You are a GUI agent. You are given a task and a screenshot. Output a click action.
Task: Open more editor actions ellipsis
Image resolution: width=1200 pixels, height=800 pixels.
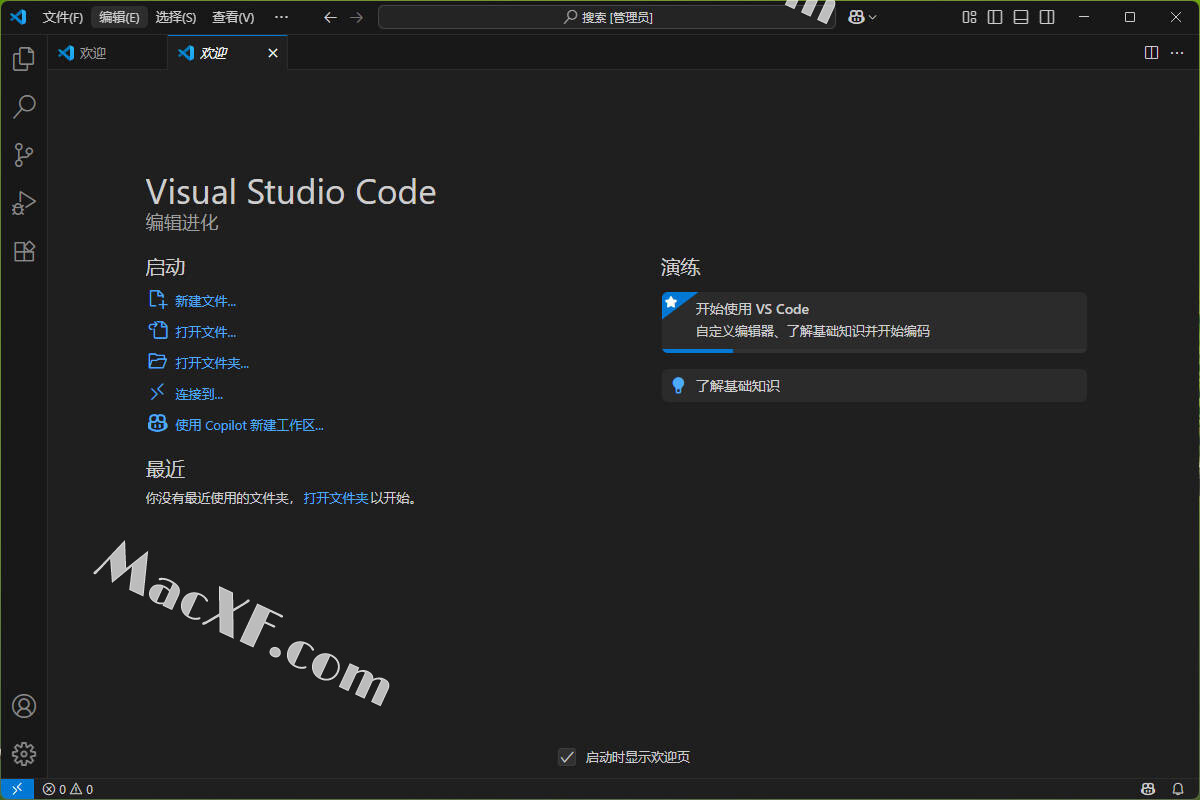tap(1177, 53)
